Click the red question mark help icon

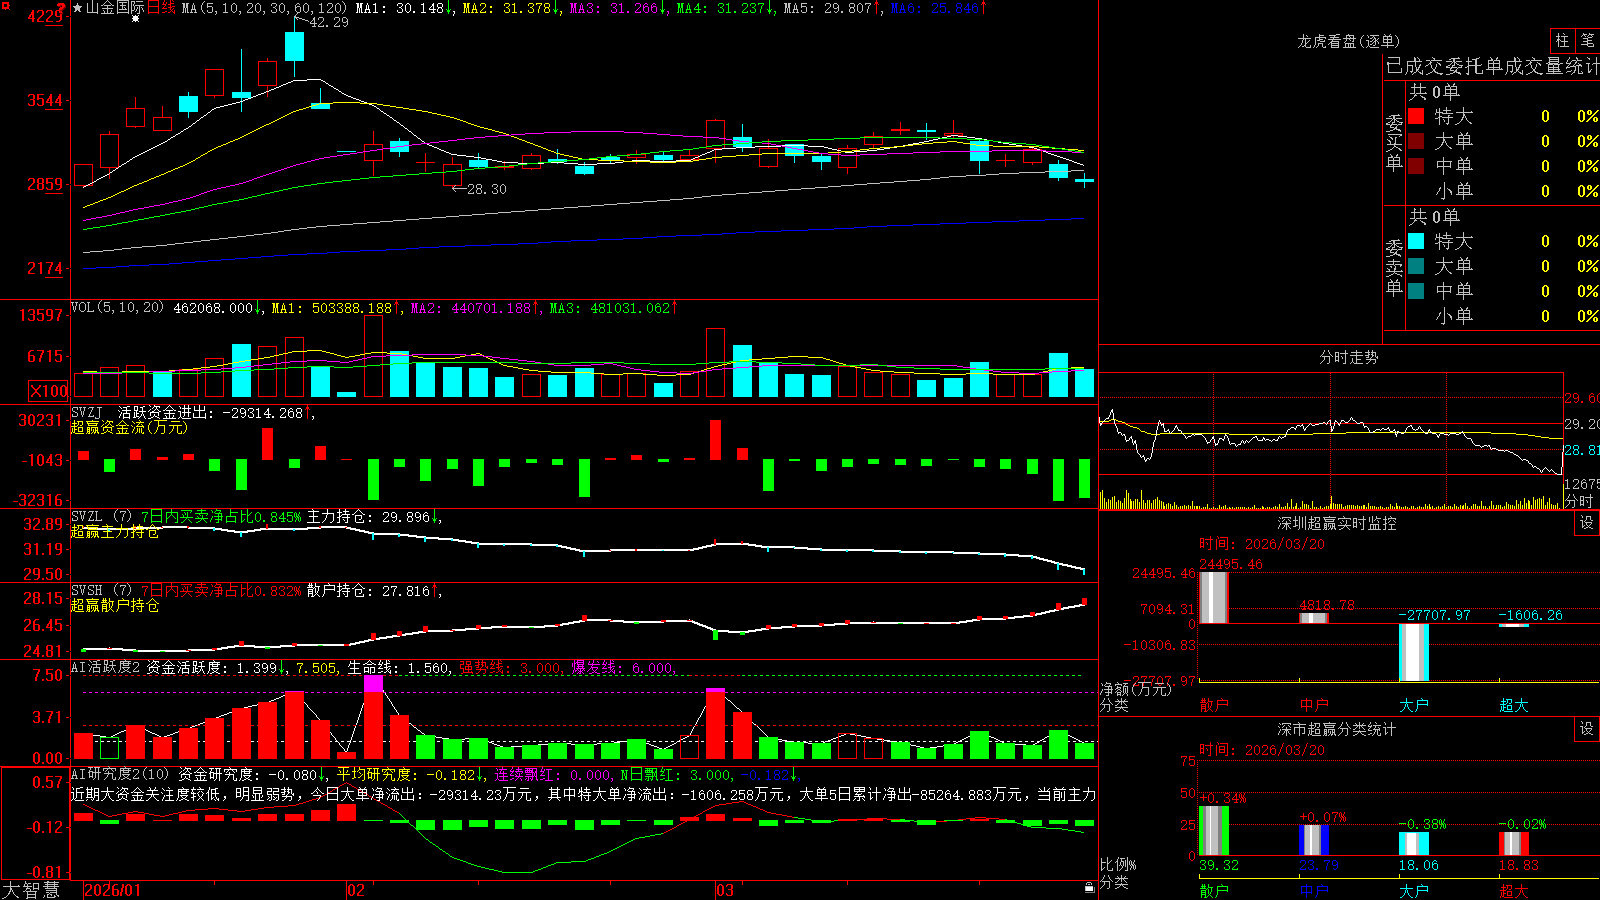(62, 8)
